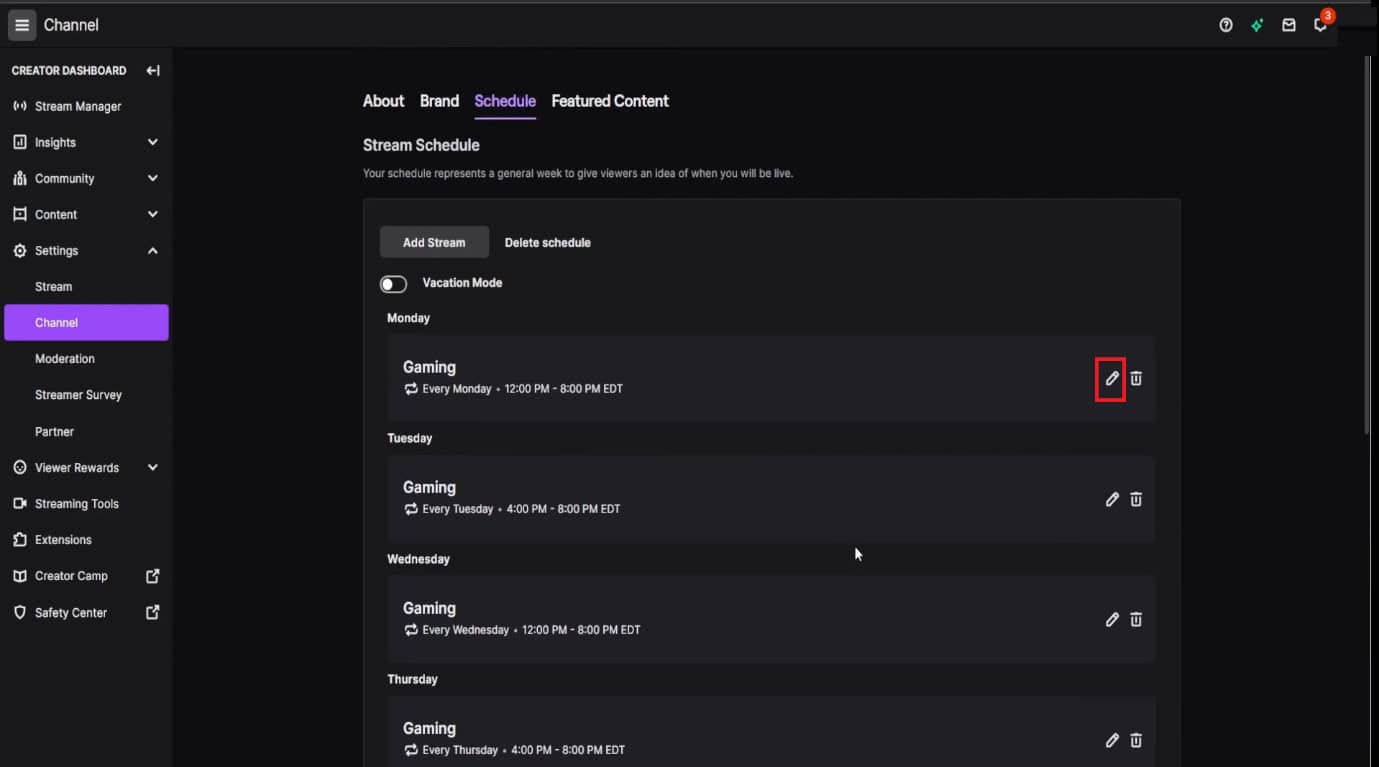Edit the Monday Gaming stream
The image size is (1379, 767).
pos(1112,379)
